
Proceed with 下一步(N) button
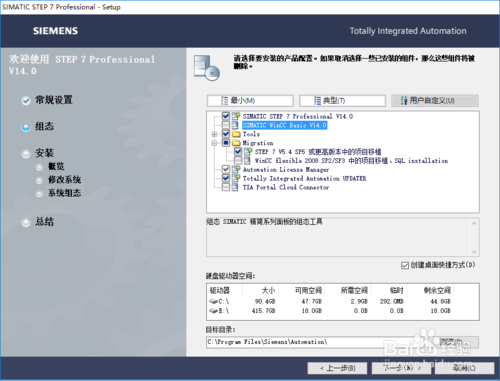tap(402, 368)
